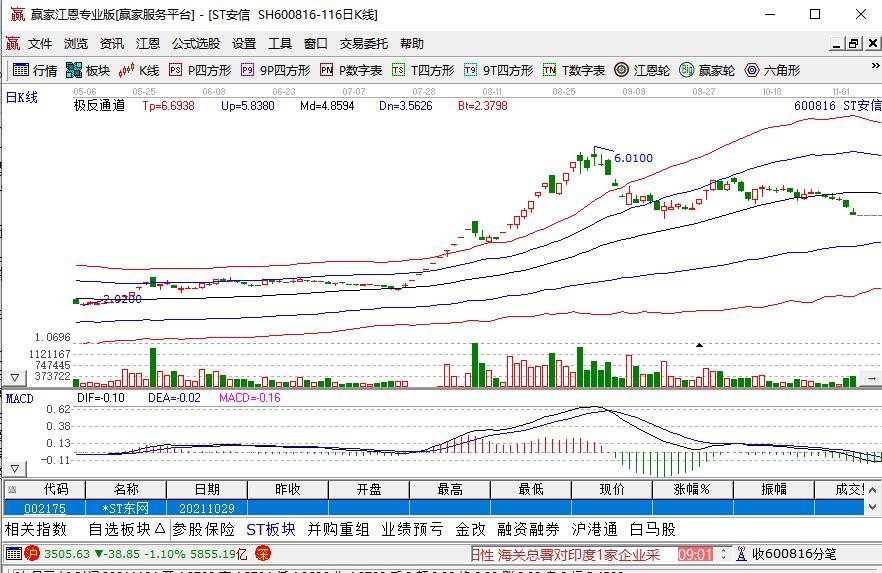The width and height of the screenshot is (882, 573).
Task: Open the 窗口 menu
Action: coord(316,43)
